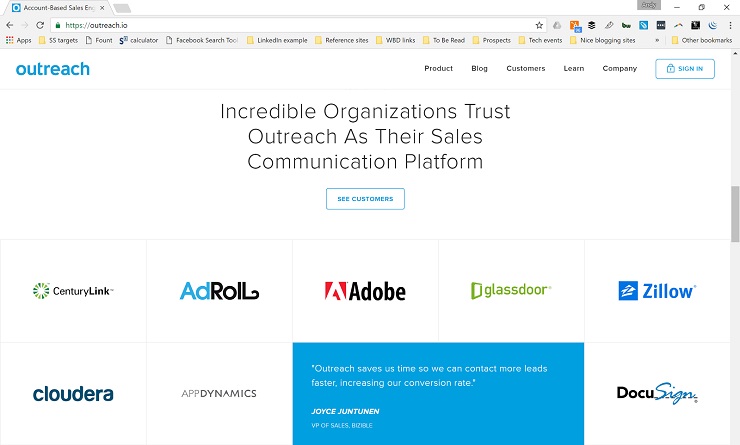Open the Fount bookmark

(x=99, y=40)
